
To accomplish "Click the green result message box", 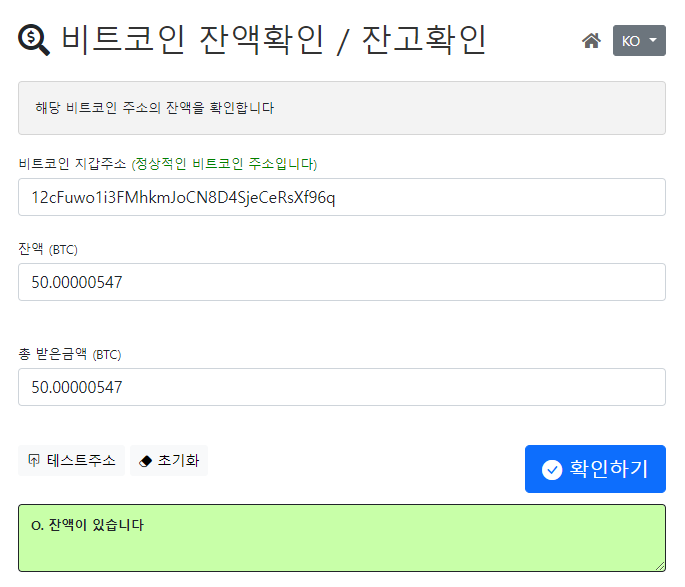I will click(x=342, y=538).
